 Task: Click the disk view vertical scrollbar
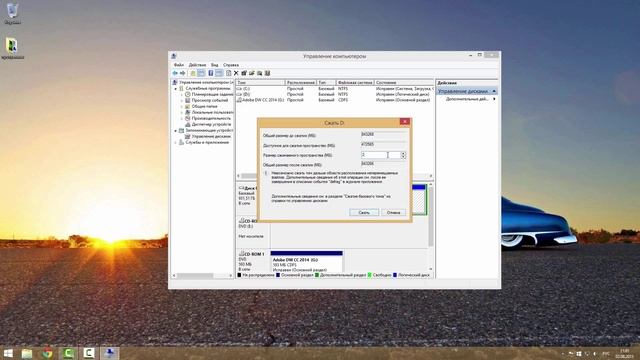point(431,227)
